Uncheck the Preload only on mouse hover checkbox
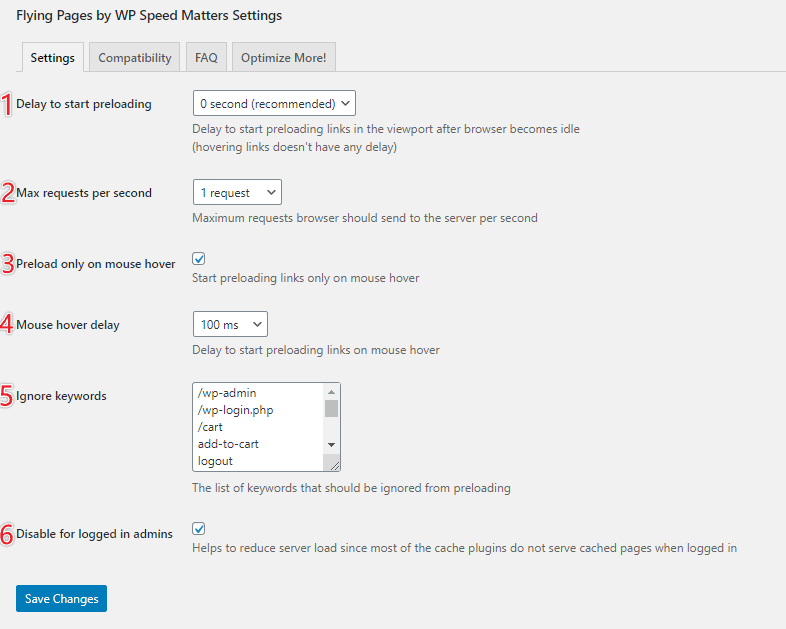The width and height of the screenshot is (786, 629). pyautogui.click(x=199, y=259)
